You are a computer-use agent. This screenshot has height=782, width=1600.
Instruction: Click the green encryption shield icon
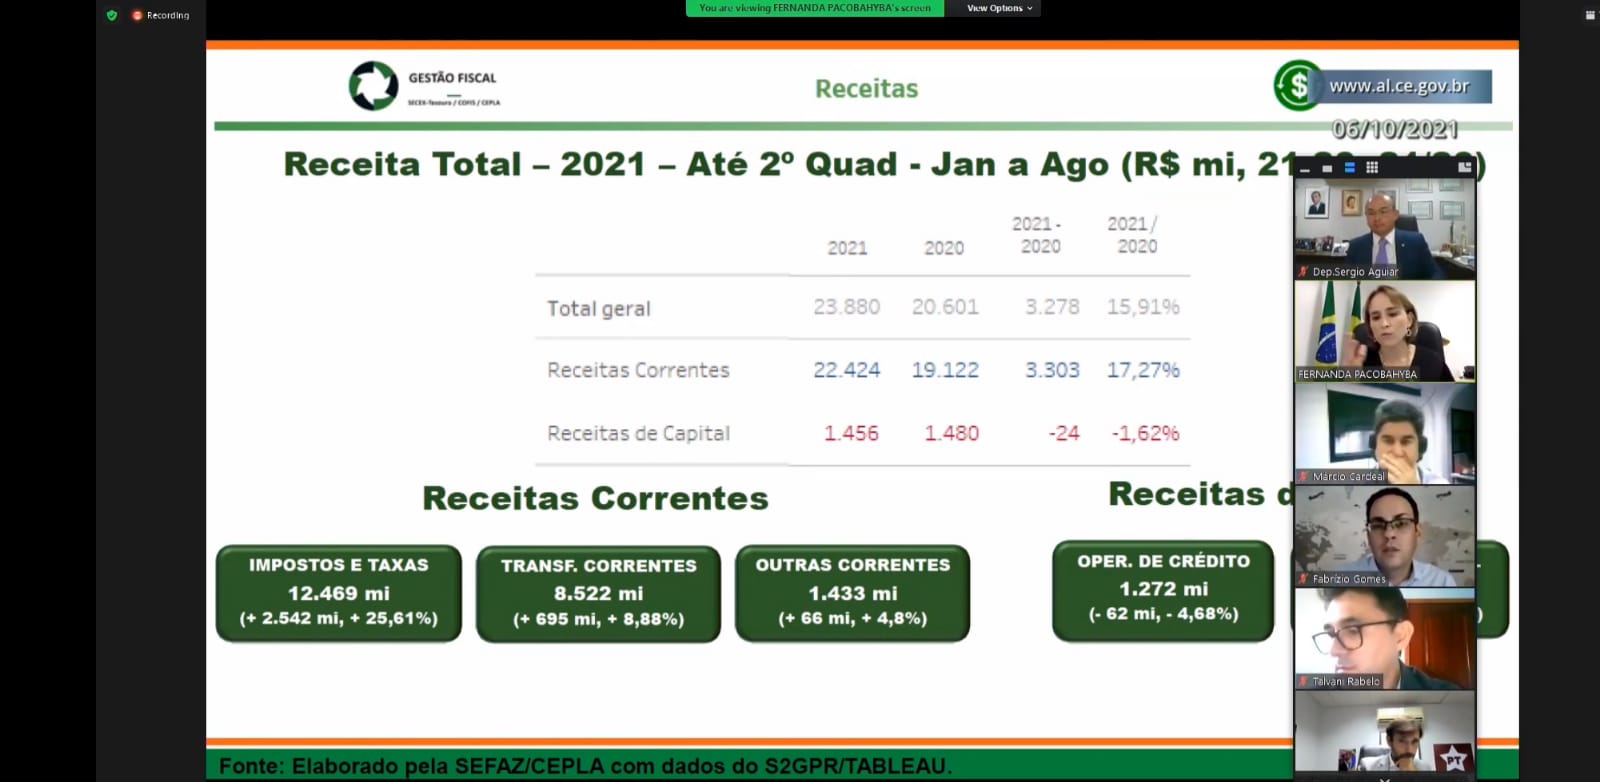click(112, 15)
